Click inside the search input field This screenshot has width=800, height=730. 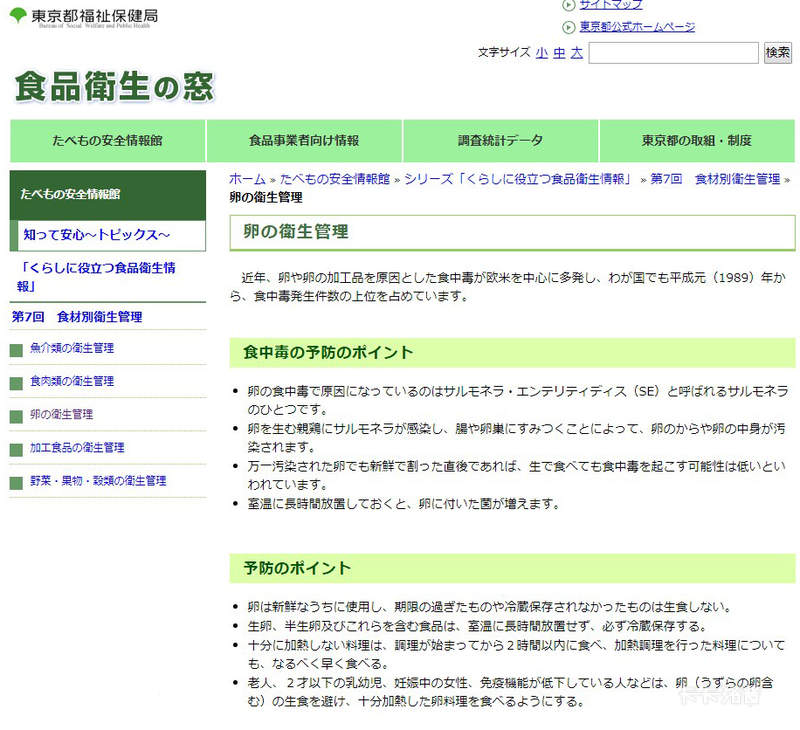click(x=675, y=52)
